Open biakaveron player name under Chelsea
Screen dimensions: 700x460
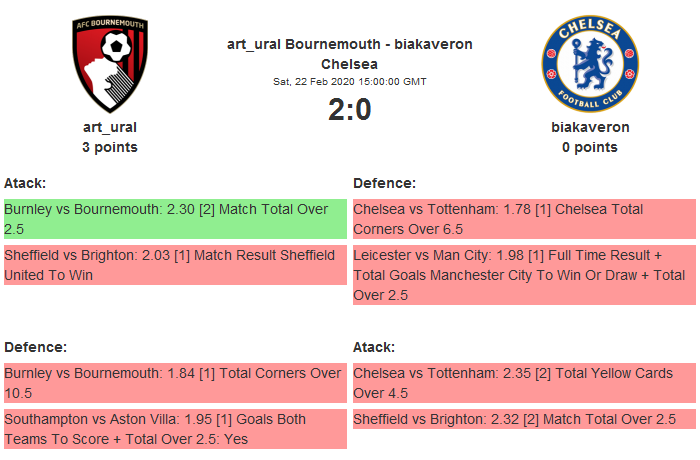(590, 127)
